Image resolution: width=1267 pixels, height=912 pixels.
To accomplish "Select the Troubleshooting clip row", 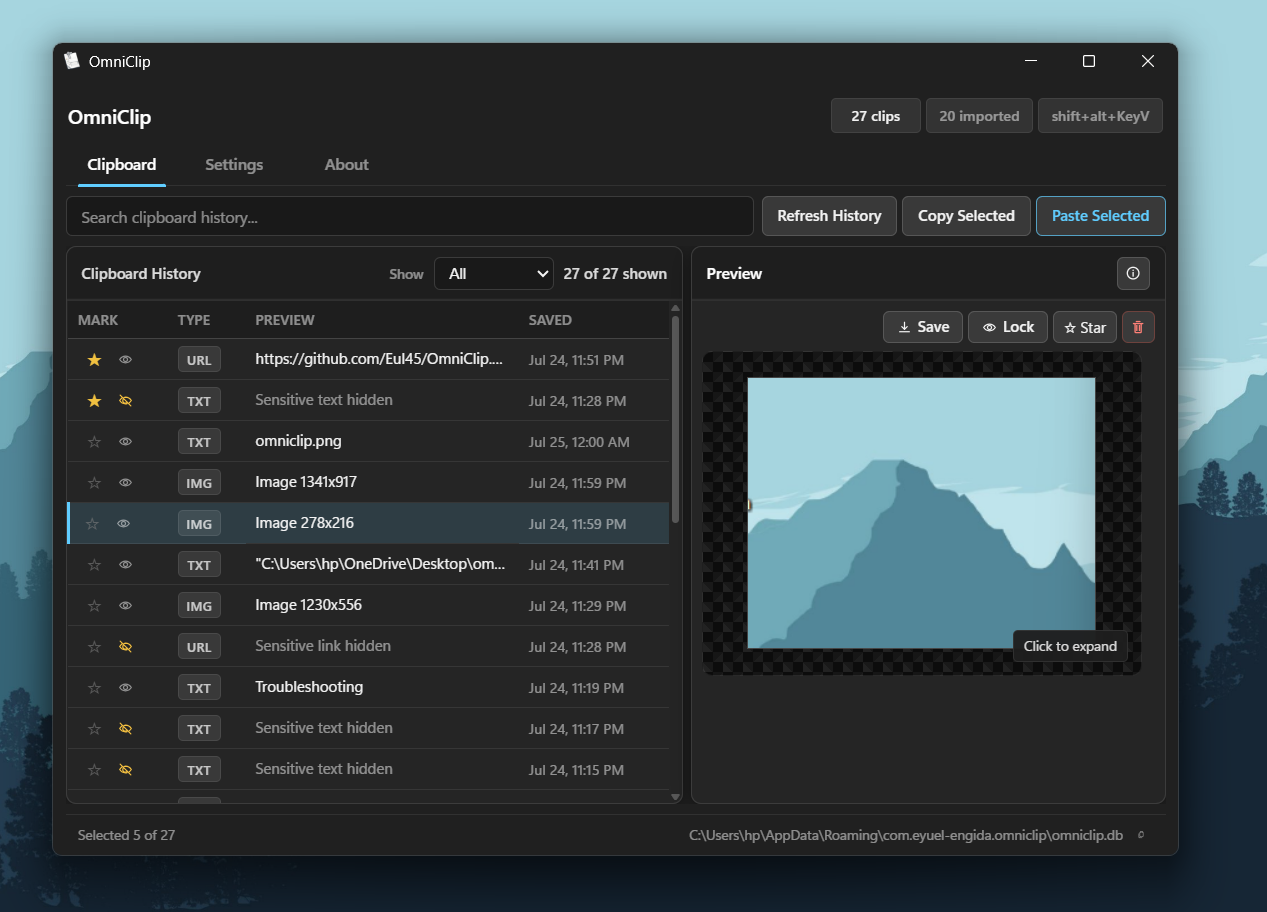I will (368, 687).
